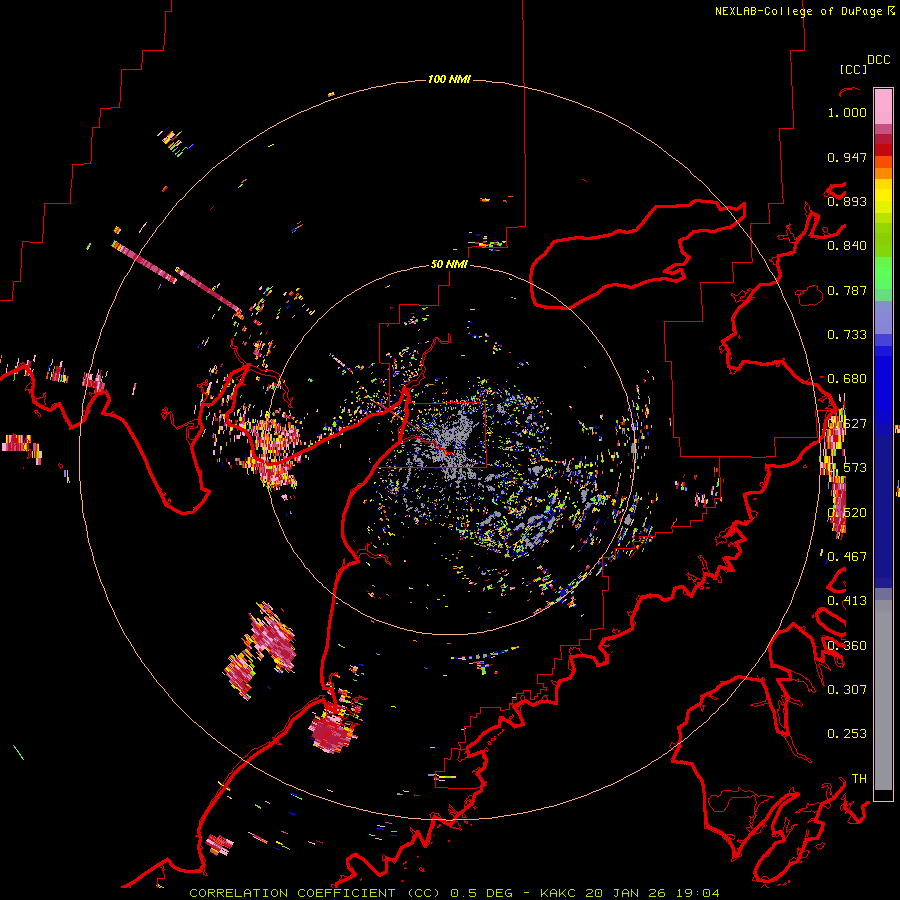Click the 0.733 scale value
Screen dimensions: 900x900
(847, 335)
